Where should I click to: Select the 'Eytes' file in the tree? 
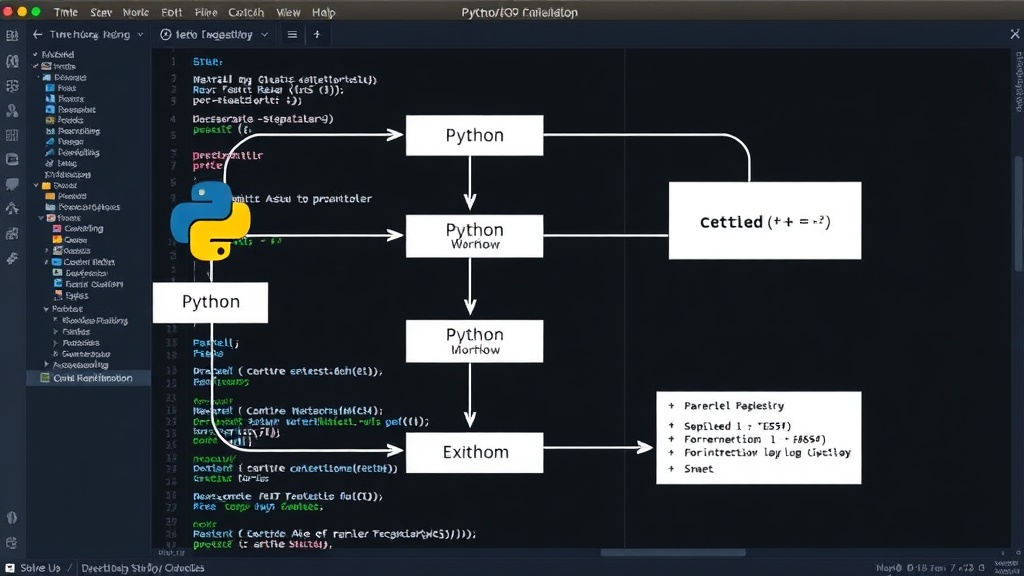77,295
